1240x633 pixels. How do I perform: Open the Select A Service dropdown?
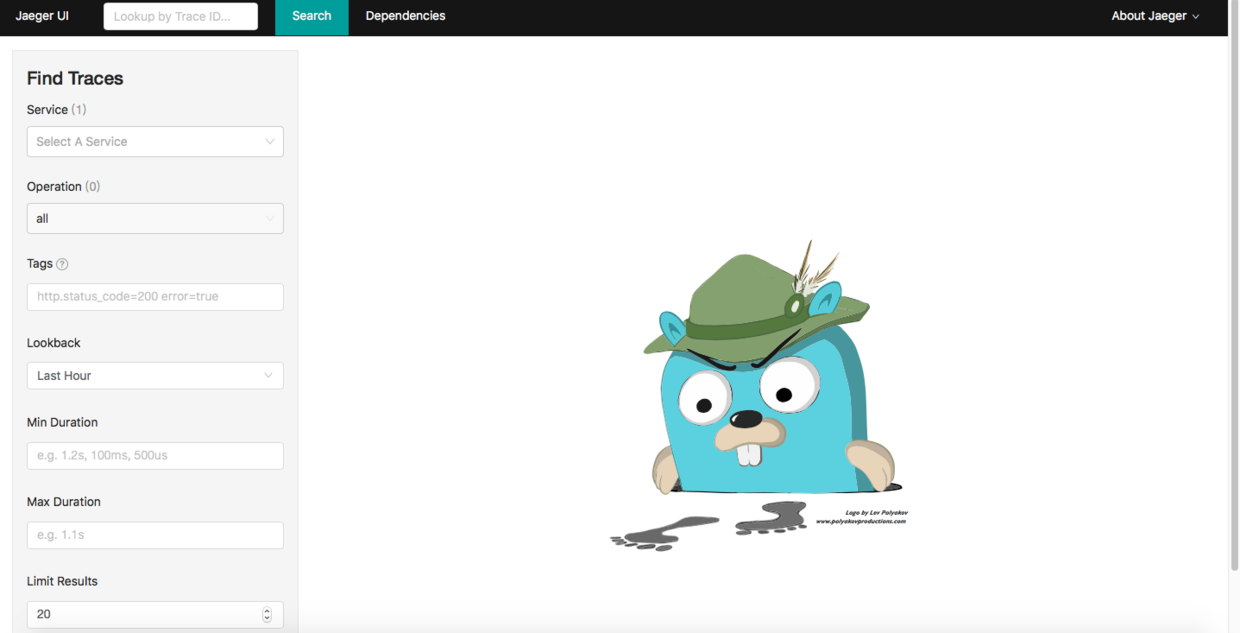155,141
